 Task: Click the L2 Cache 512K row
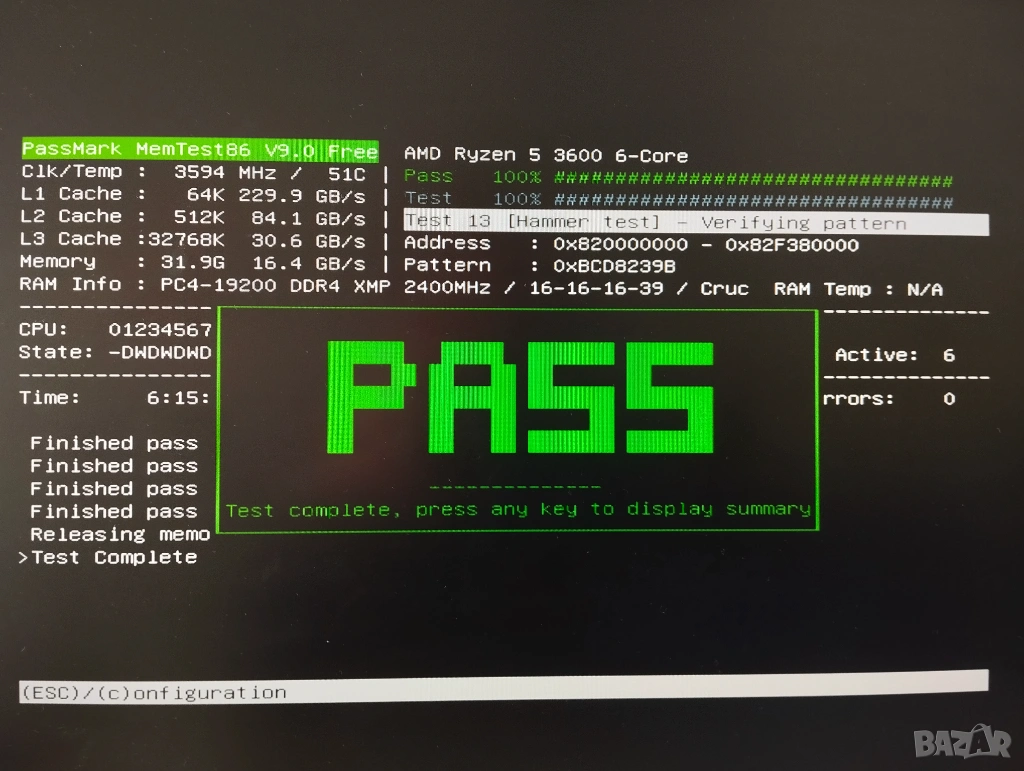193,217
